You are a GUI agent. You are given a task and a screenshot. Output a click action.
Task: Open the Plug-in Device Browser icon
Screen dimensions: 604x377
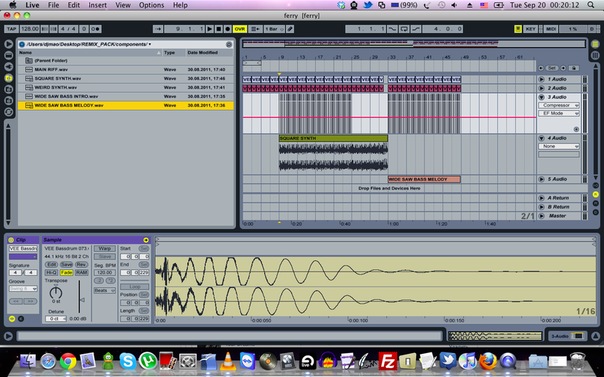click(x=8, y=67)
